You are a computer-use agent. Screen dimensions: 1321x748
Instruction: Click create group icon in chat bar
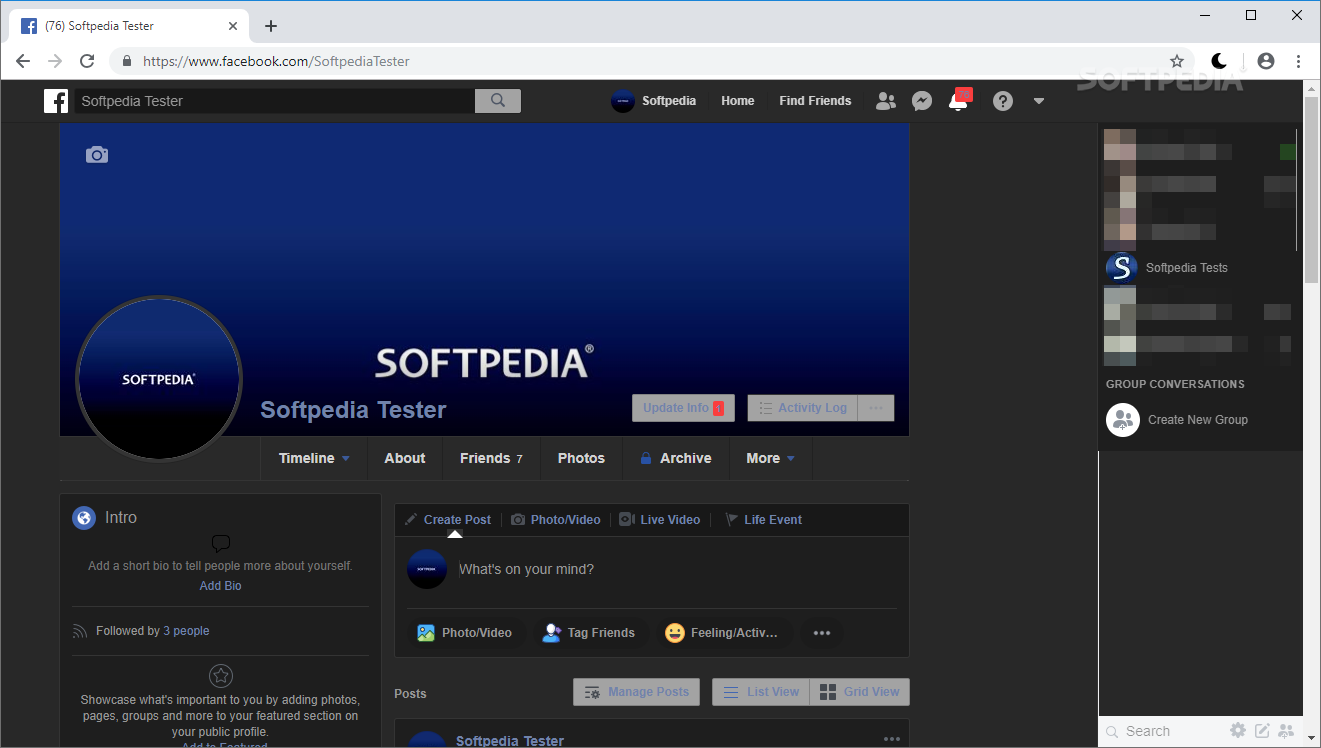pos(1286,731)
